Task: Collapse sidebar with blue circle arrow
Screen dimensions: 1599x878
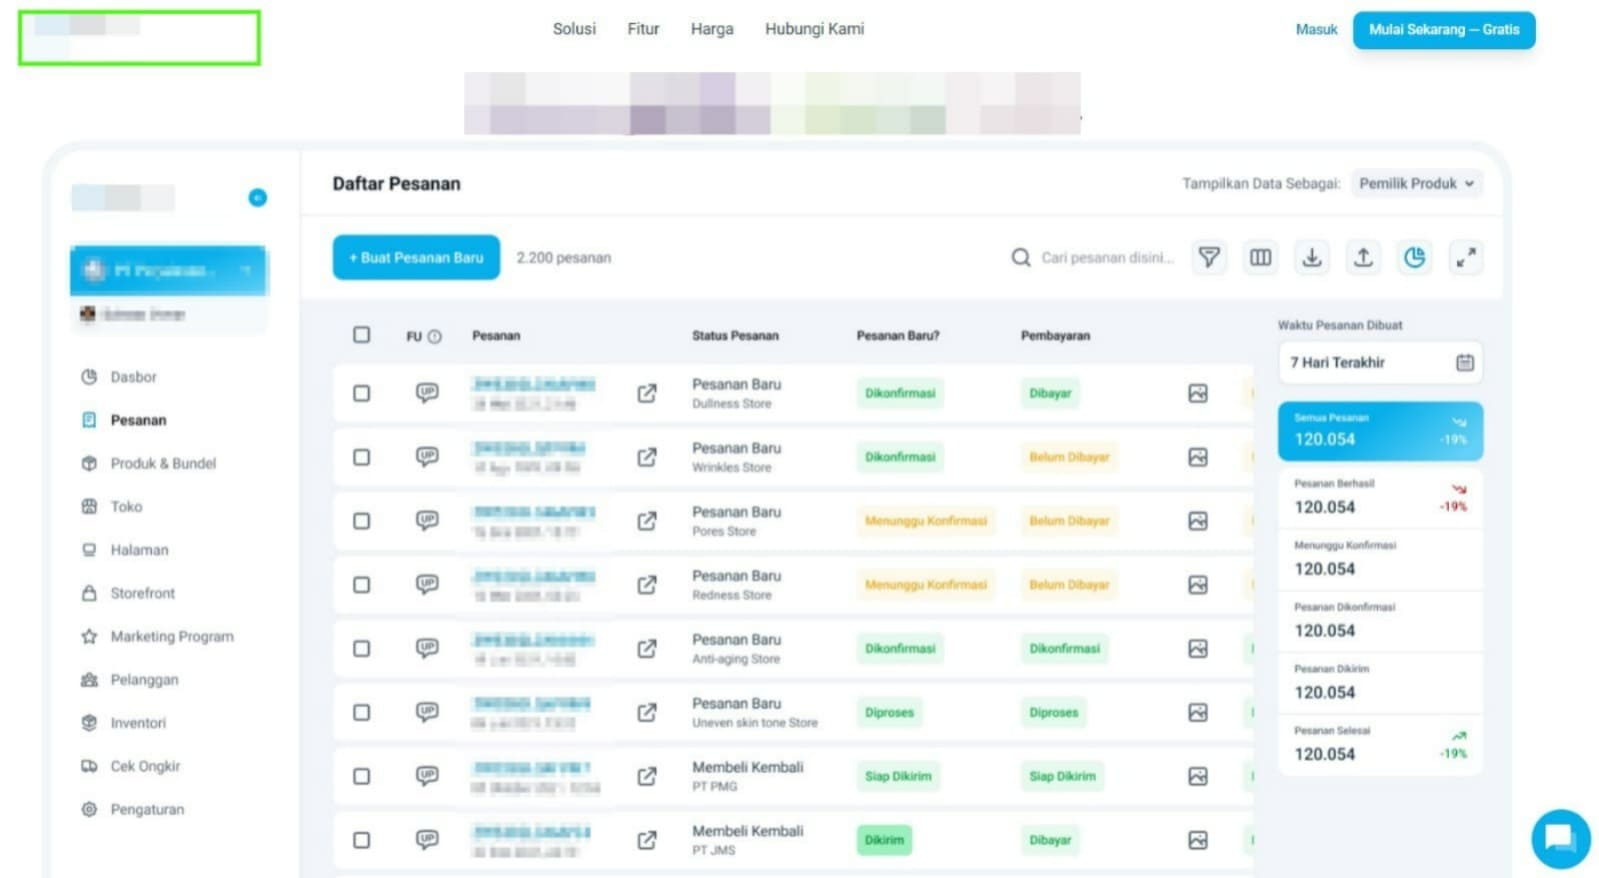Action: [x=257, y=197]
